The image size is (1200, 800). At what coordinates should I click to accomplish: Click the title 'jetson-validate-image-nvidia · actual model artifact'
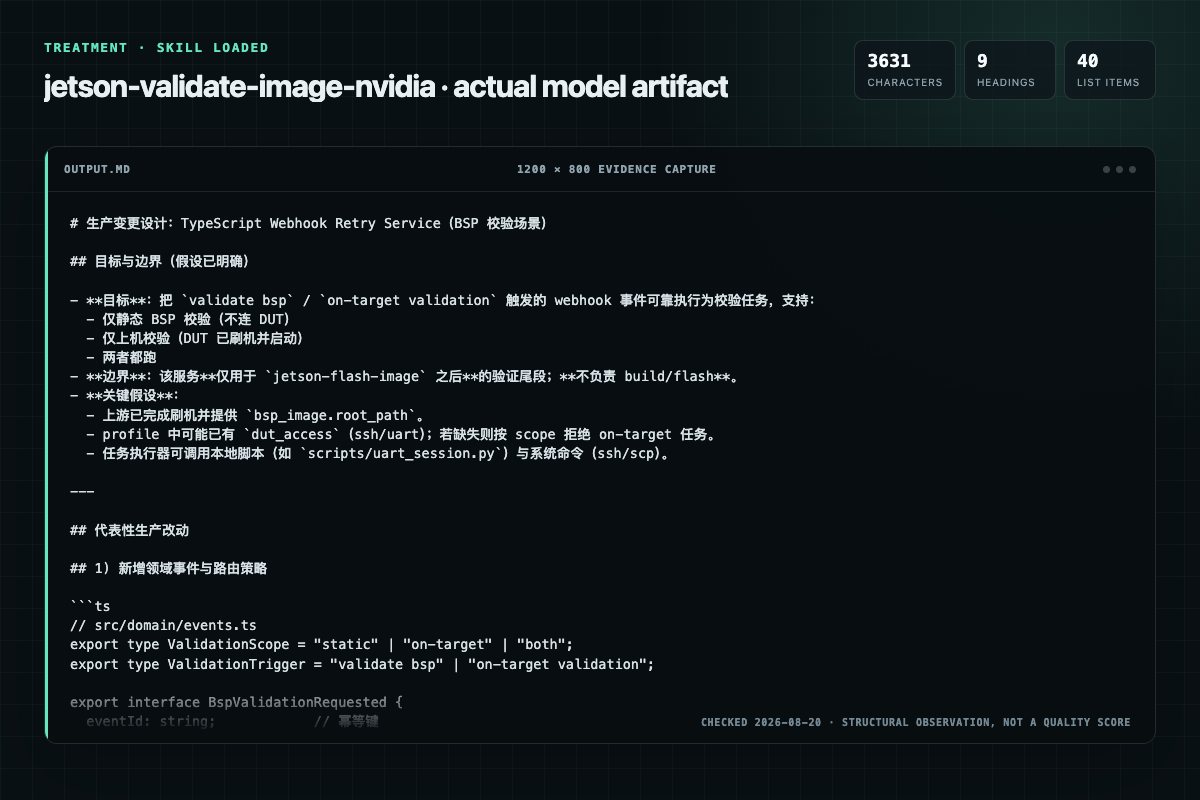tap(386, 87)
